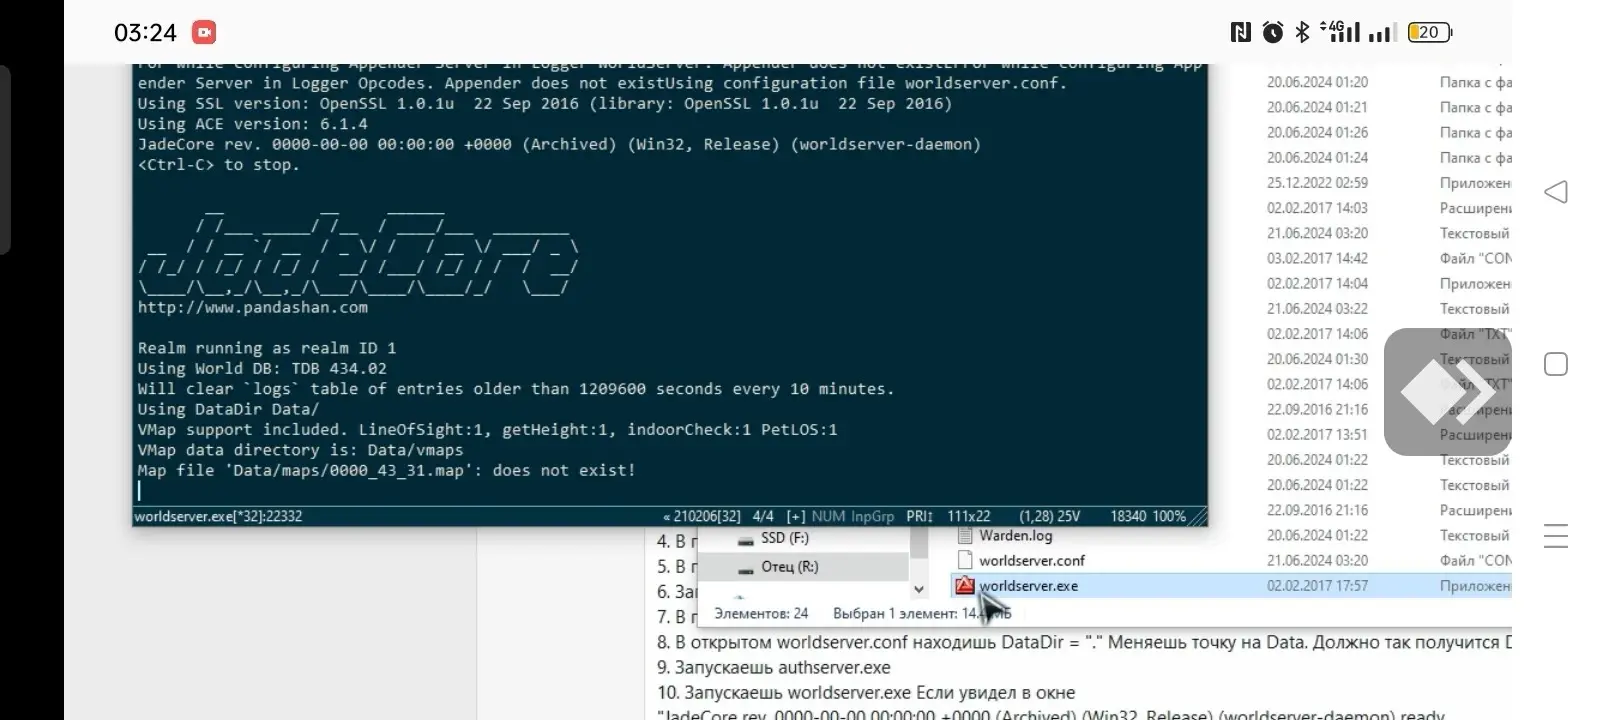Click the red worldserver.exe application icon
This screenshot has width=1600, height=720.
(x=964, y=586)
